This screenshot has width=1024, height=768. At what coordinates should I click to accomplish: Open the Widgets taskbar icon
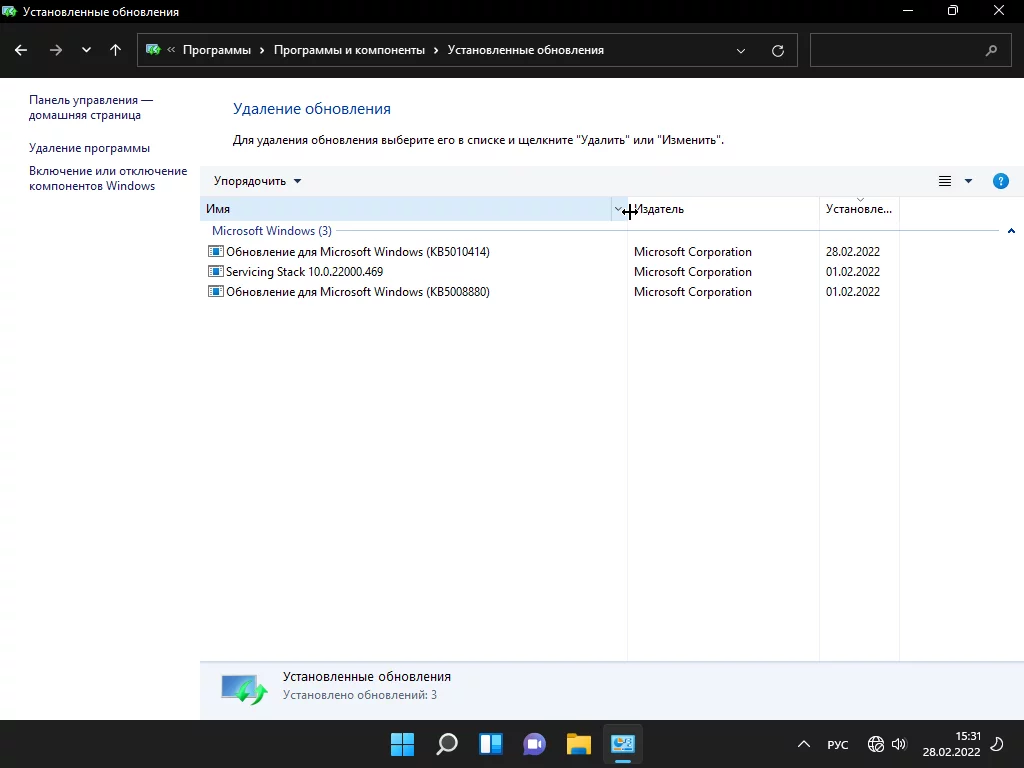click(490, 744)
